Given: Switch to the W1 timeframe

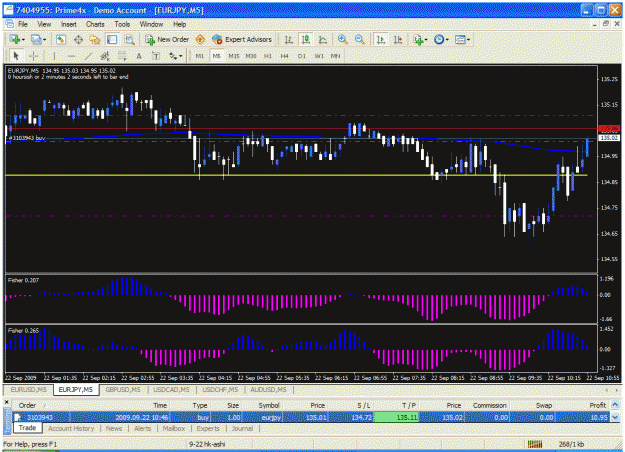Looking at the screenshot, I should coord(319,56).
